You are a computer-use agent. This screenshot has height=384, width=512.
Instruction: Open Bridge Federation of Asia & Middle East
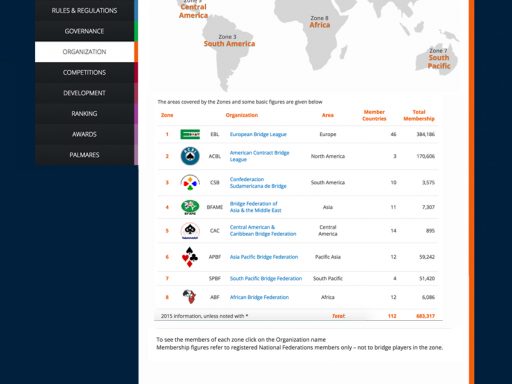(x=255, y=207)
